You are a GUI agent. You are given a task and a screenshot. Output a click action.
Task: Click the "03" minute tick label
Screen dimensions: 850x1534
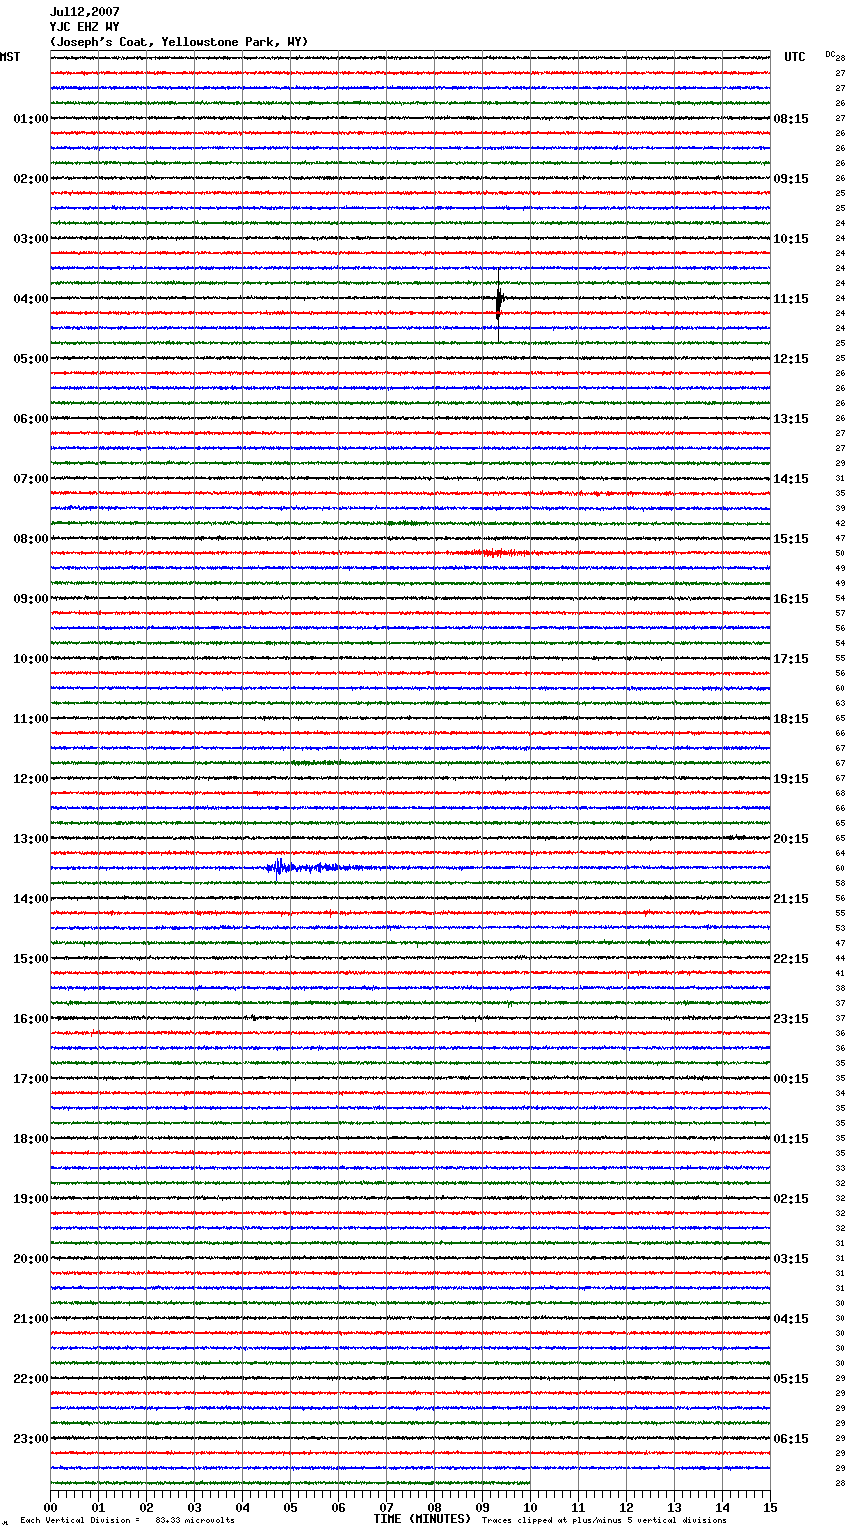point(194,1507)
